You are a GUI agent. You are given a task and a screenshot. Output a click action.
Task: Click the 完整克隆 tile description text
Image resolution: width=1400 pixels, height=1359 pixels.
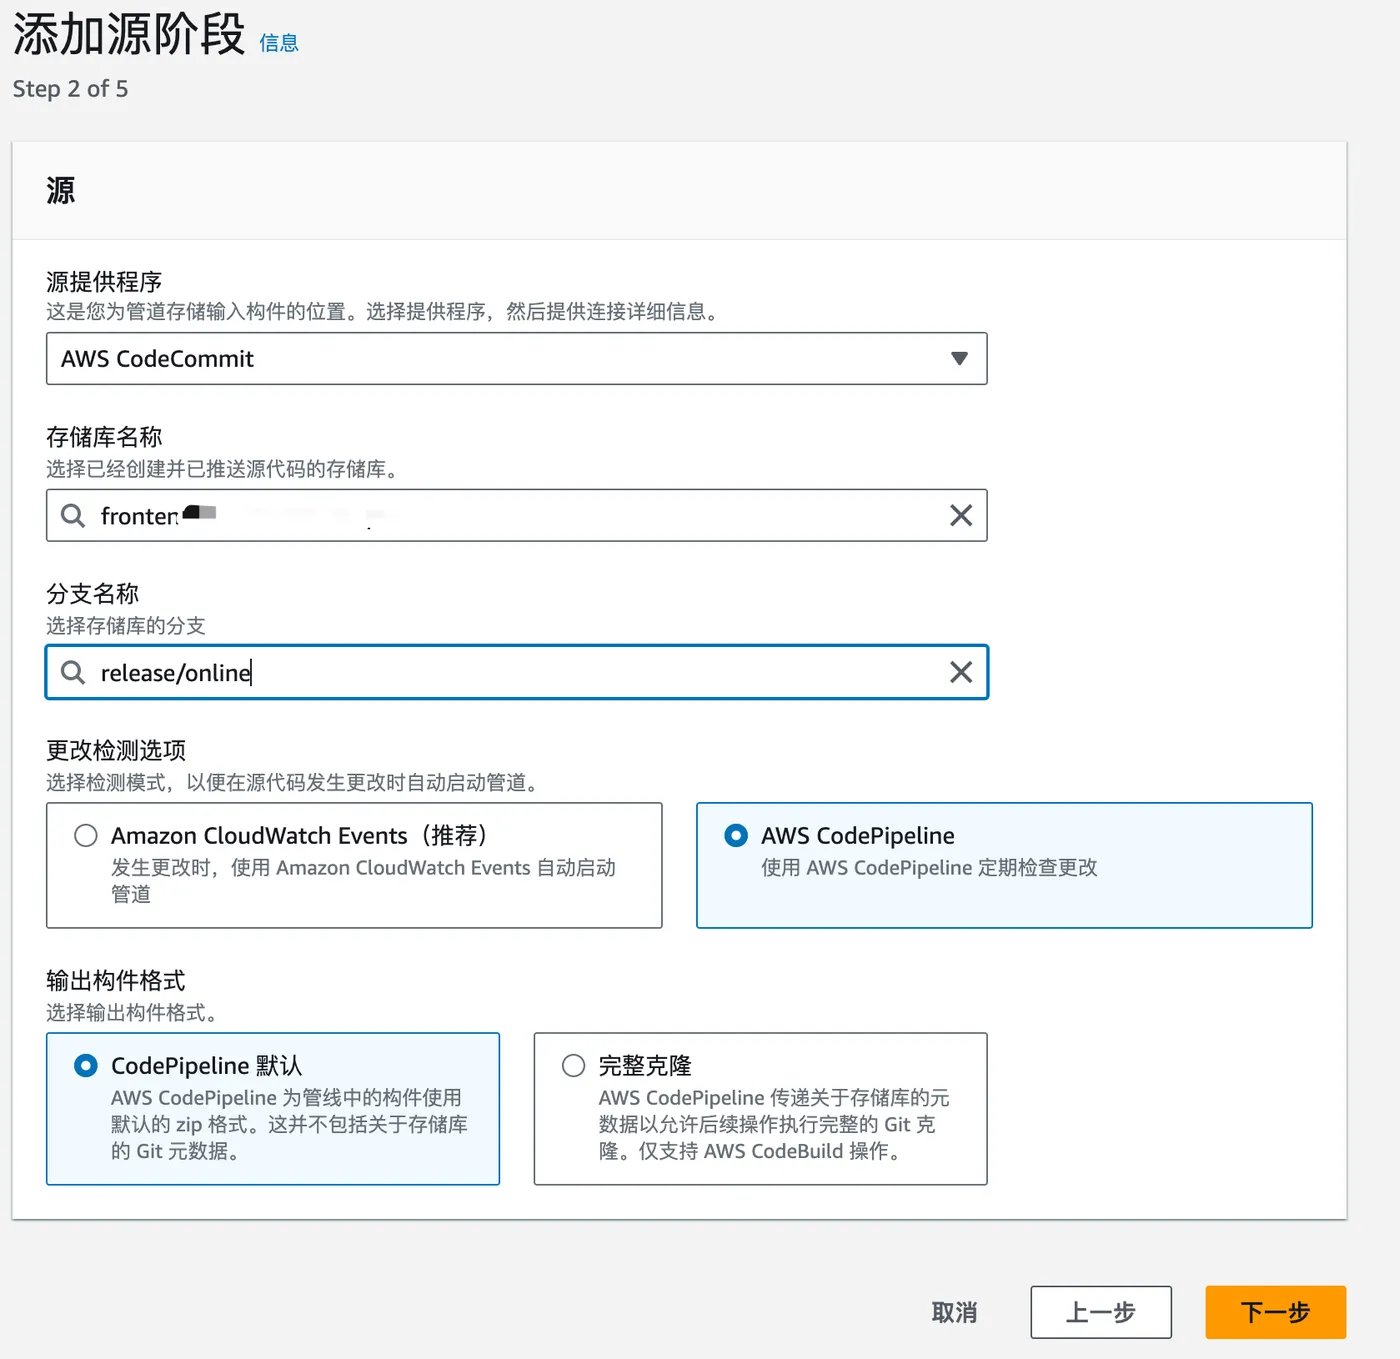773,1125
